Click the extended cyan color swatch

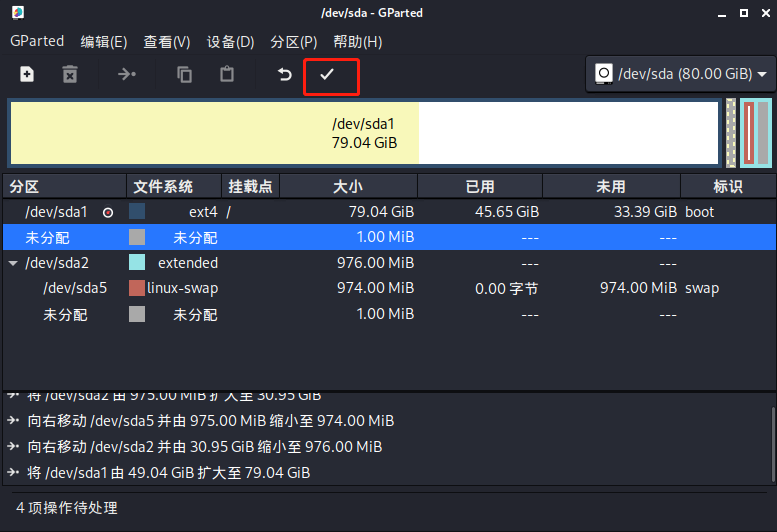(137, 262)
